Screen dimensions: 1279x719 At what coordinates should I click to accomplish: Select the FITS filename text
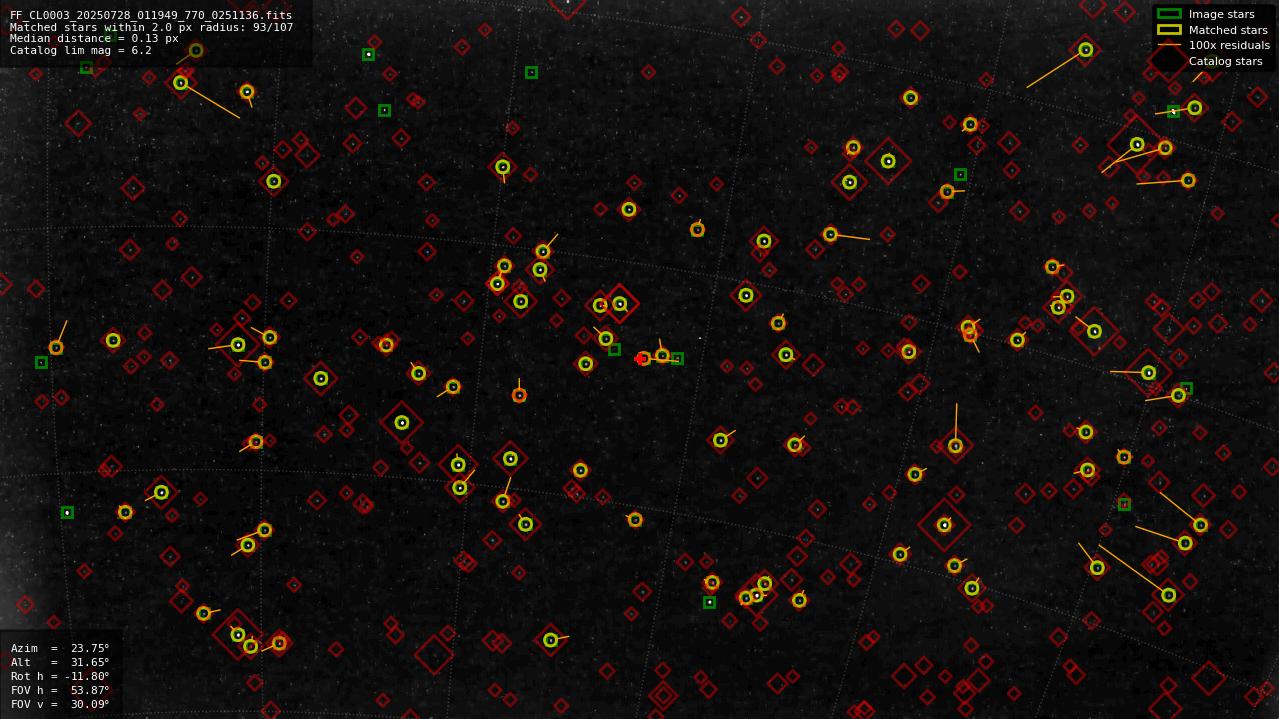(x=151, y=15)
